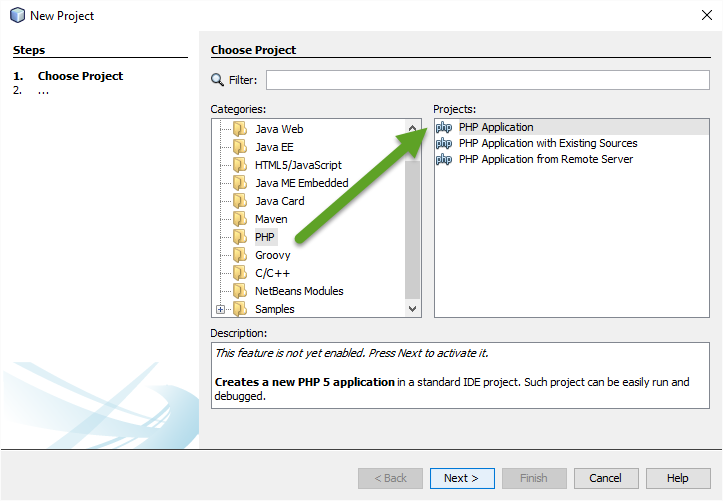Click the Categories scrollbar up arrow
The height and width of the screenshot is (501, 723).
[412, 128]
